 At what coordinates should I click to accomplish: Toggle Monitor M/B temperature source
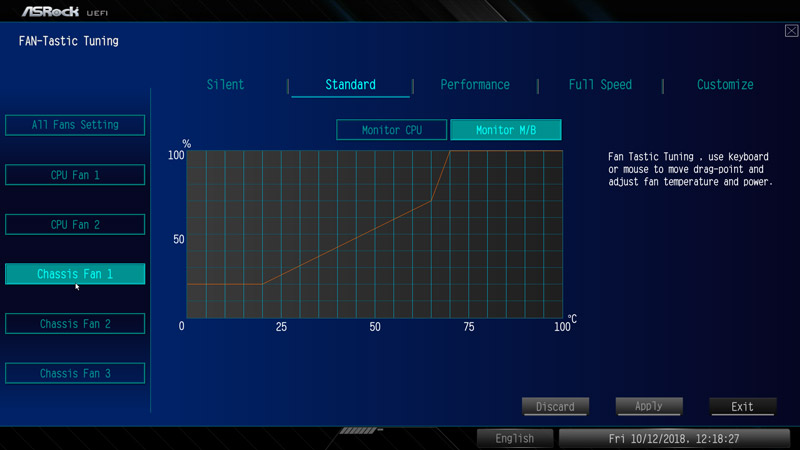tap(506, 130)
